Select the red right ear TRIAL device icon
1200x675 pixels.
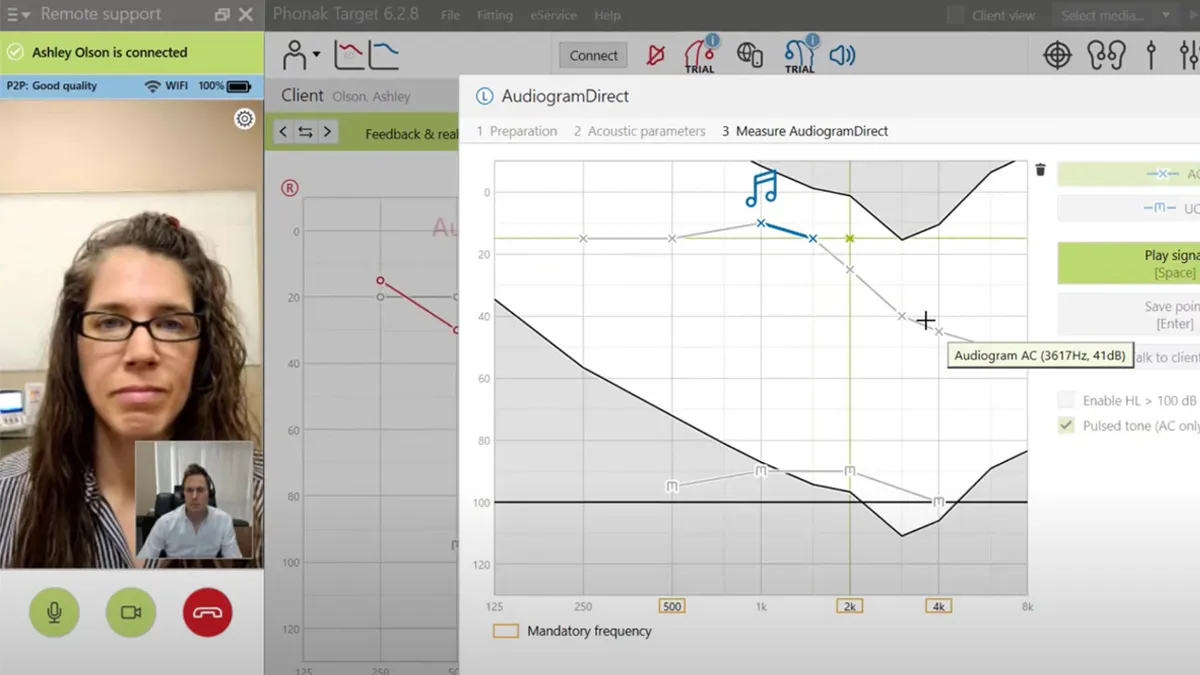pos(699,54)
